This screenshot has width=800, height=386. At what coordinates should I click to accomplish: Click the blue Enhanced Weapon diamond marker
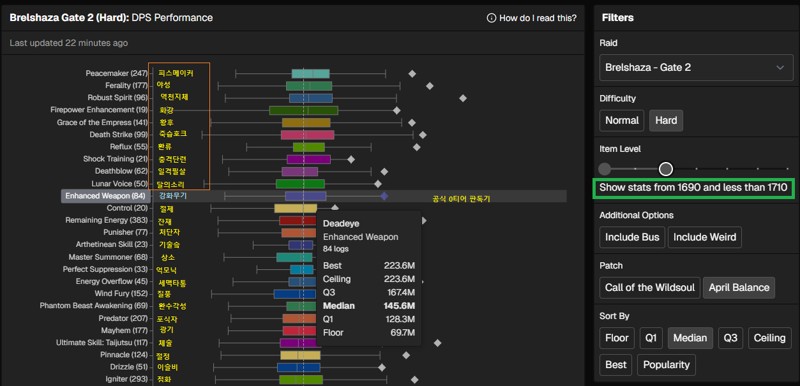(x=384, y=196)
